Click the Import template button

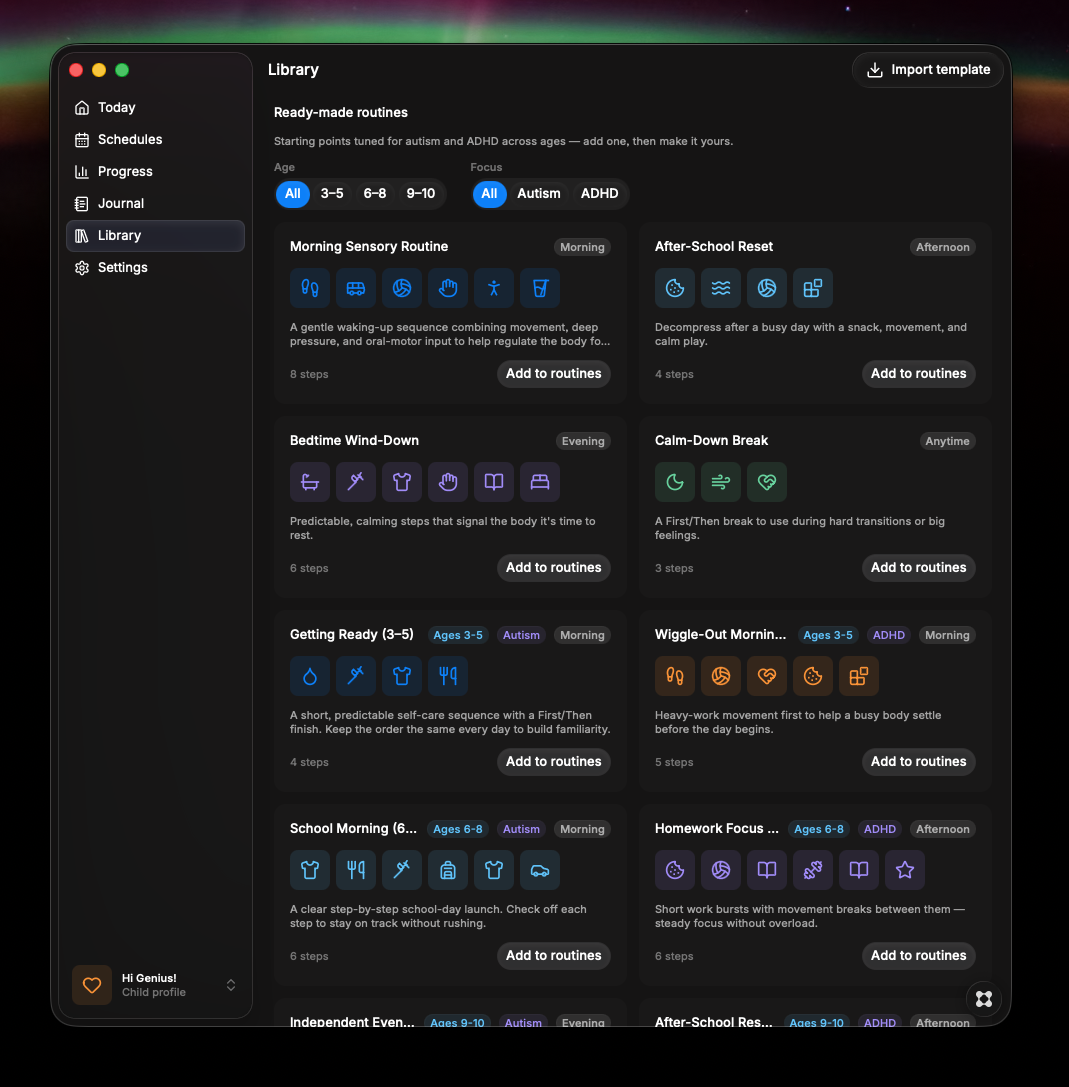[x=928, y=69]
